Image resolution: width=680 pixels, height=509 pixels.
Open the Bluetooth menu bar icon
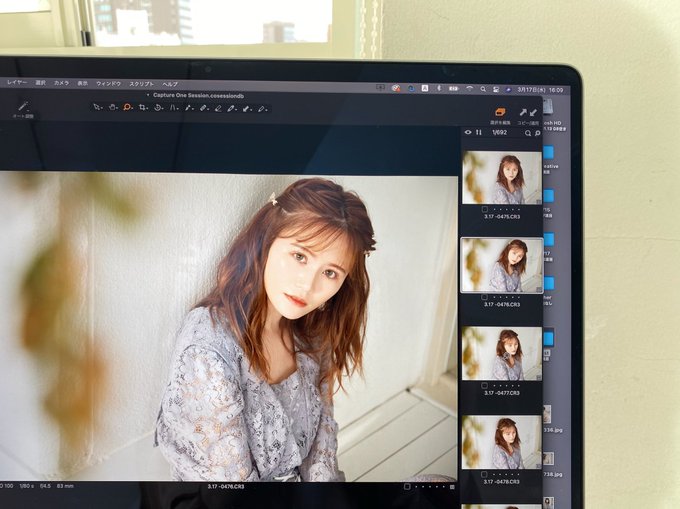[x=438, y=88]
